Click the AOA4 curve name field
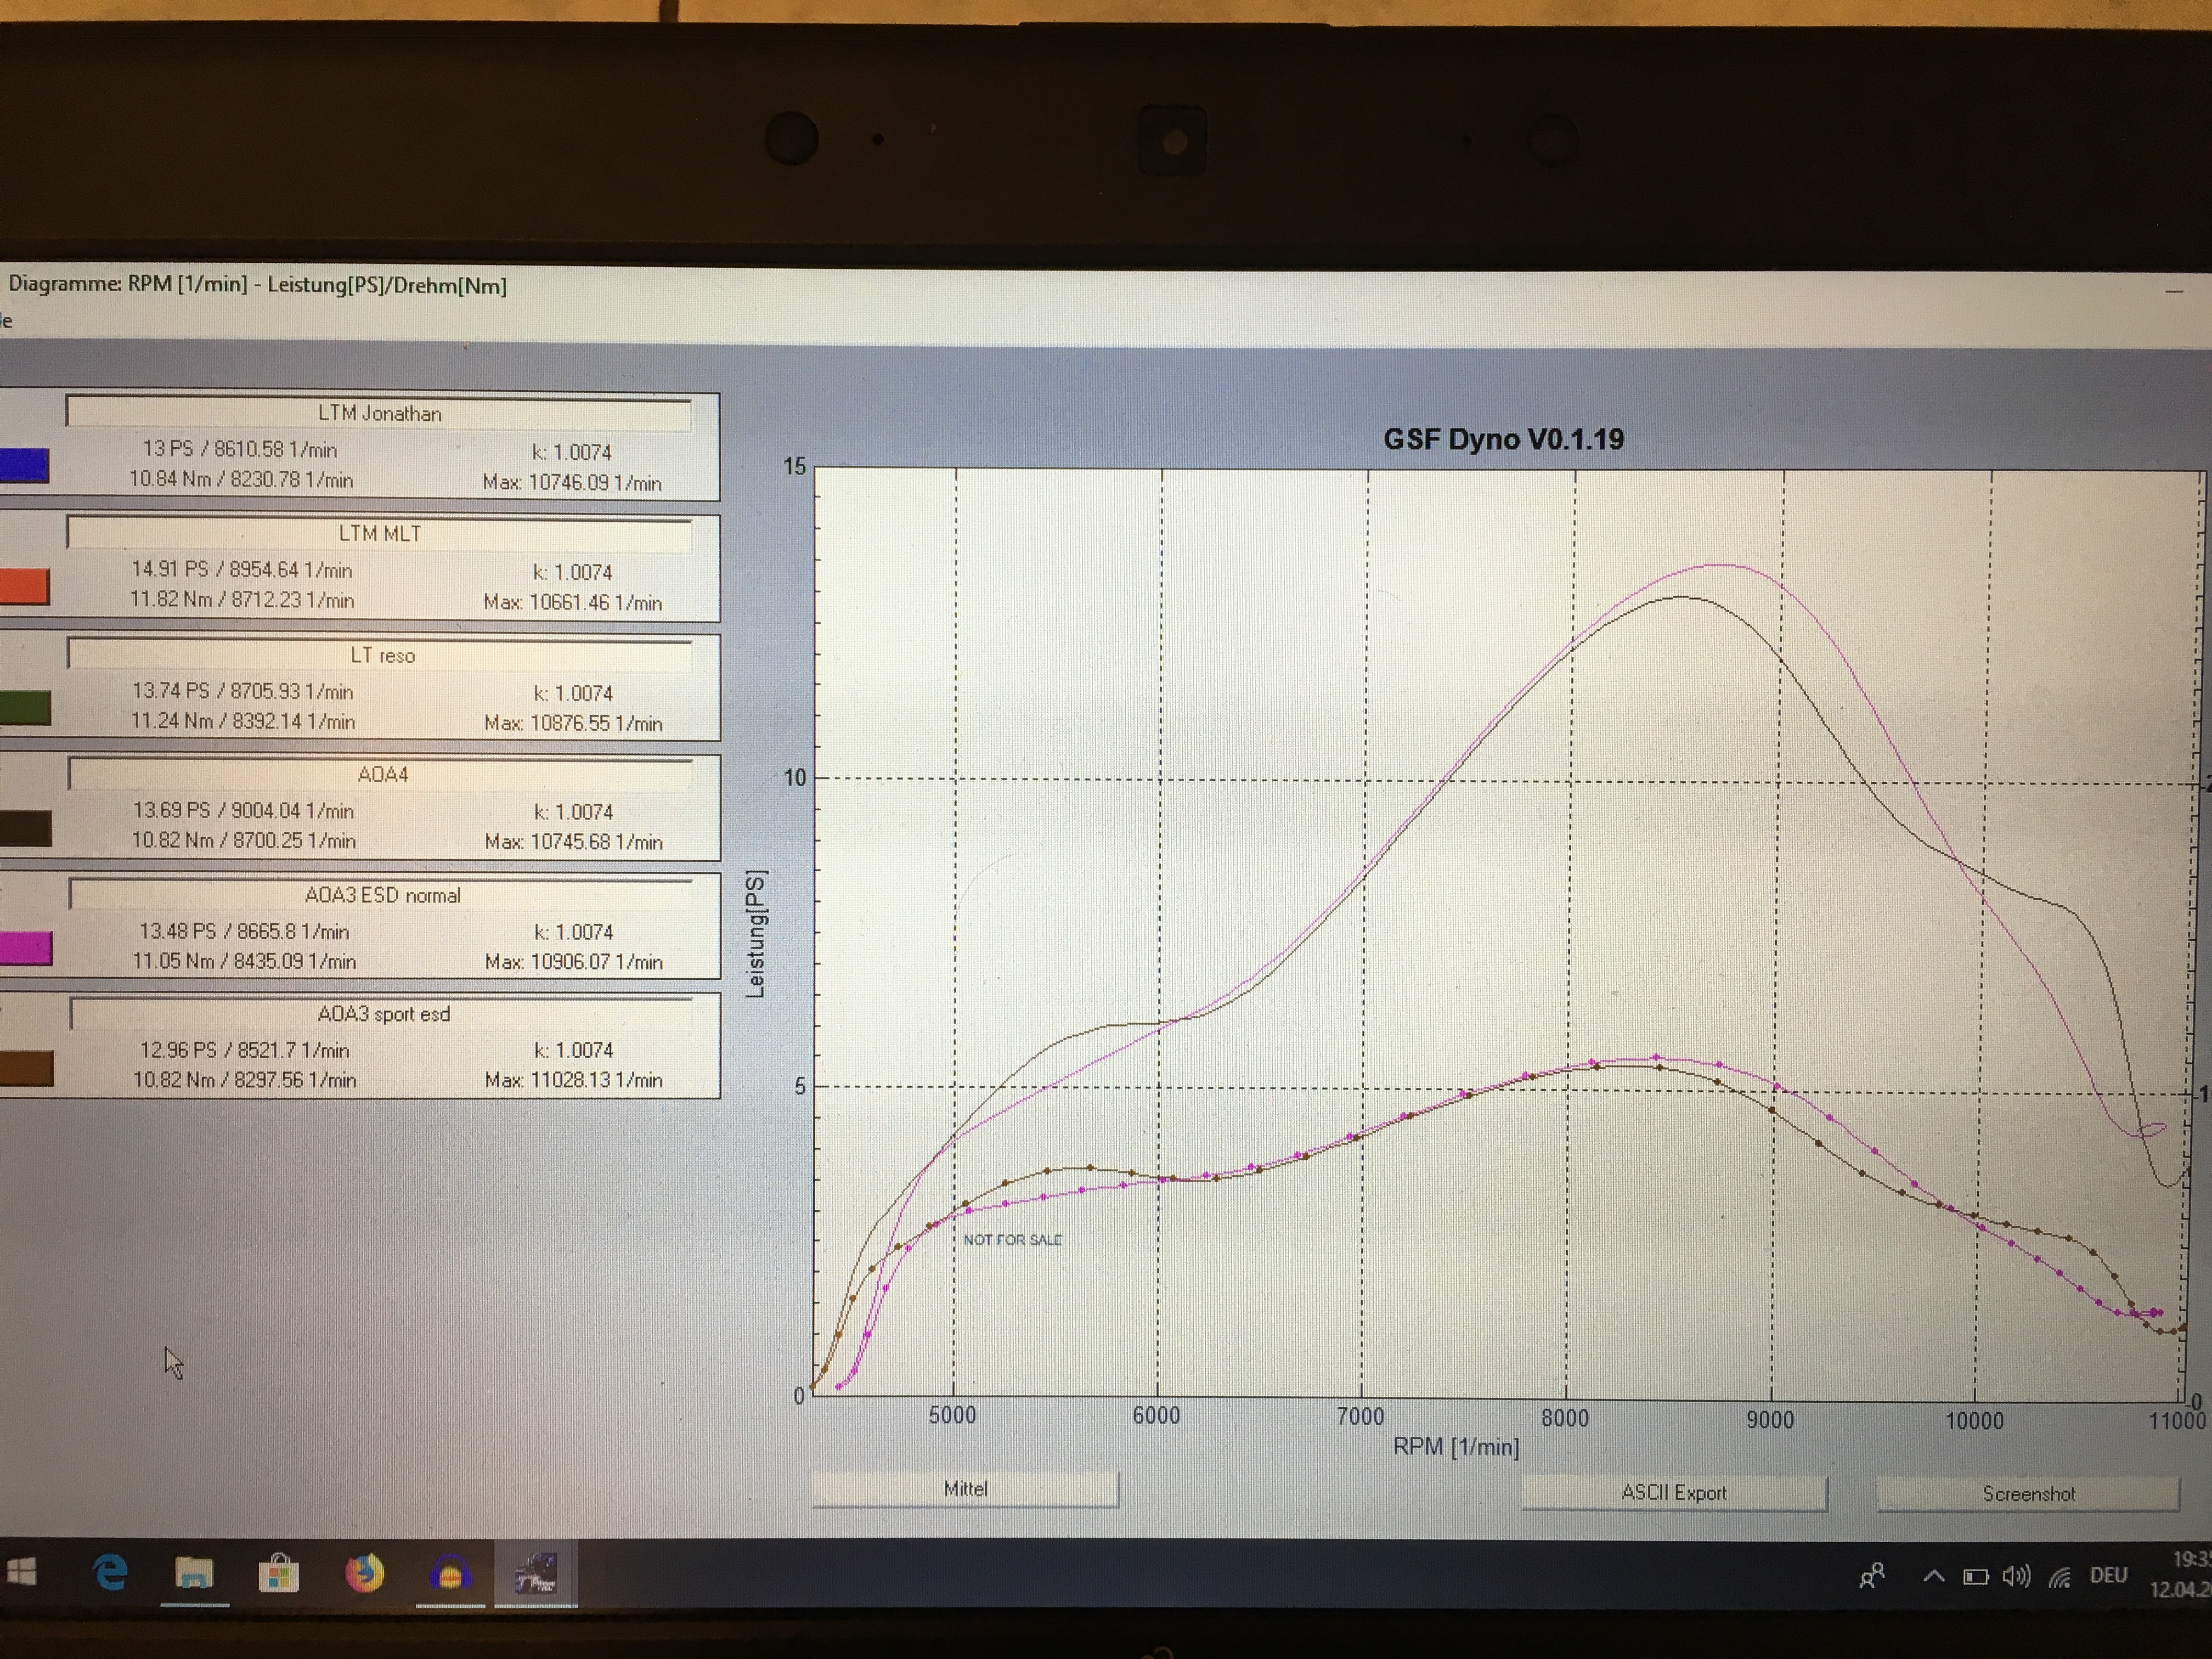2212x1659 pixels. point(381,775)
